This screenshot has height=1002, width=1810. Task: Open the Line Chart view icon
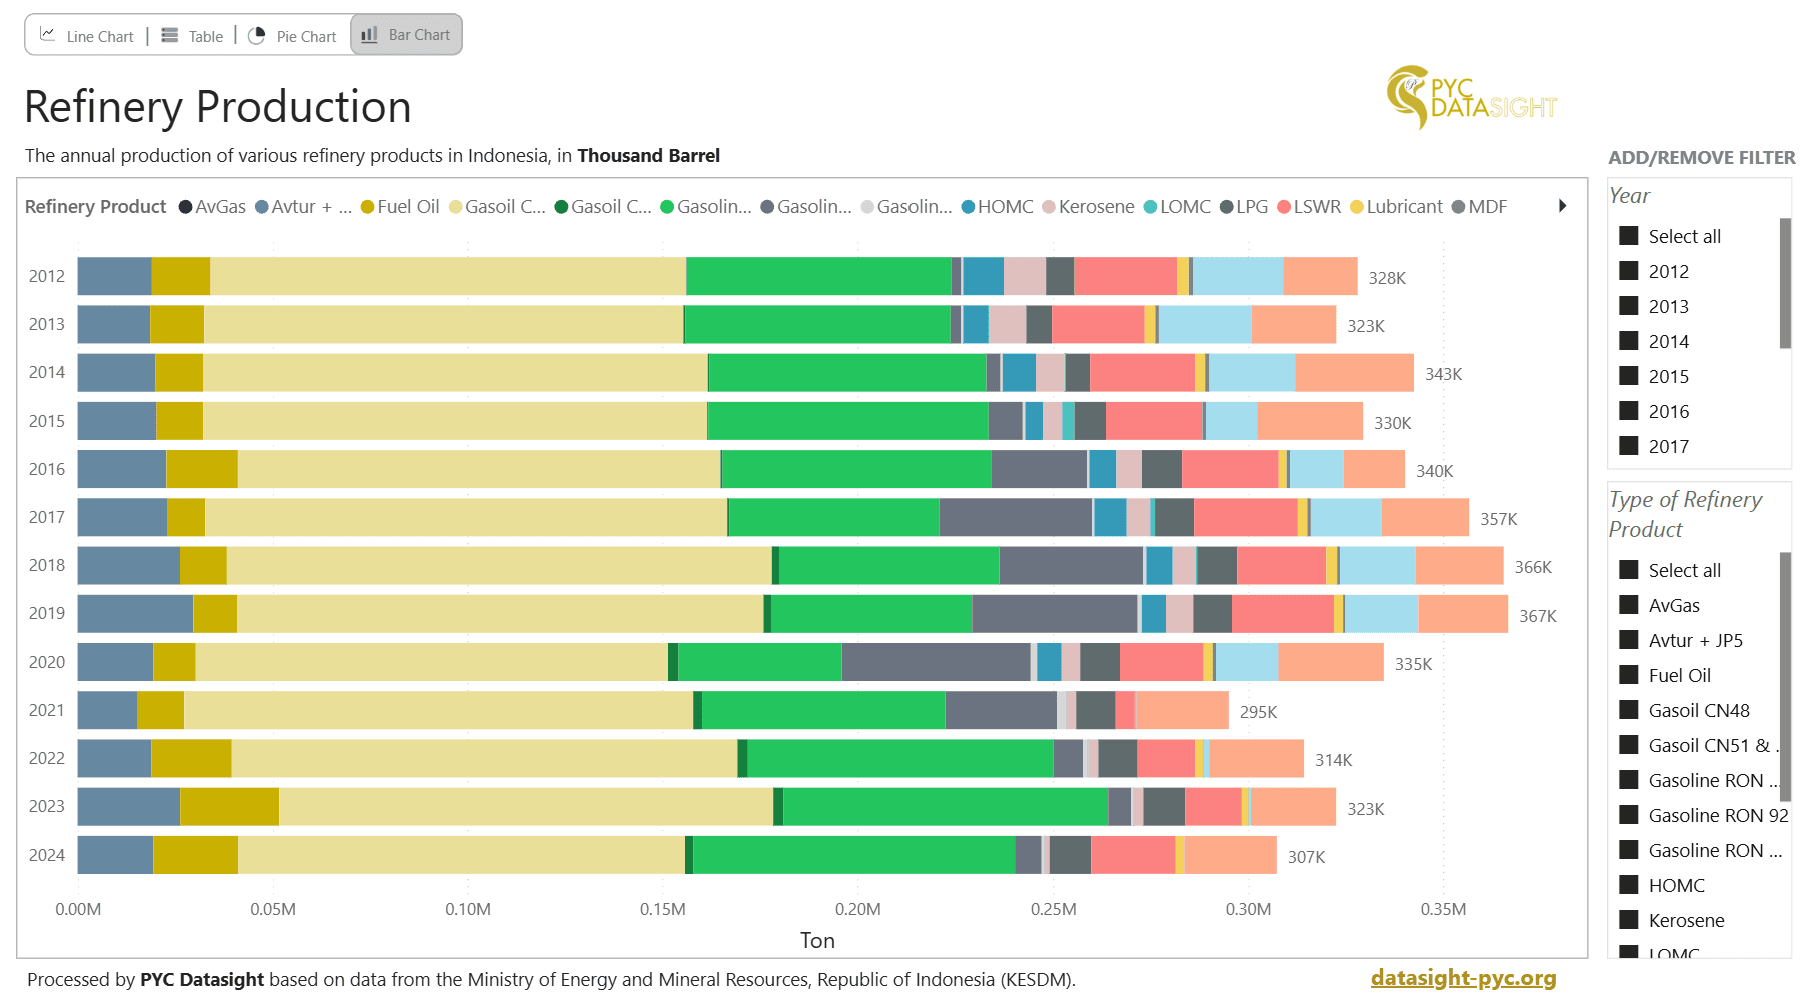click(x=47, y=34)
